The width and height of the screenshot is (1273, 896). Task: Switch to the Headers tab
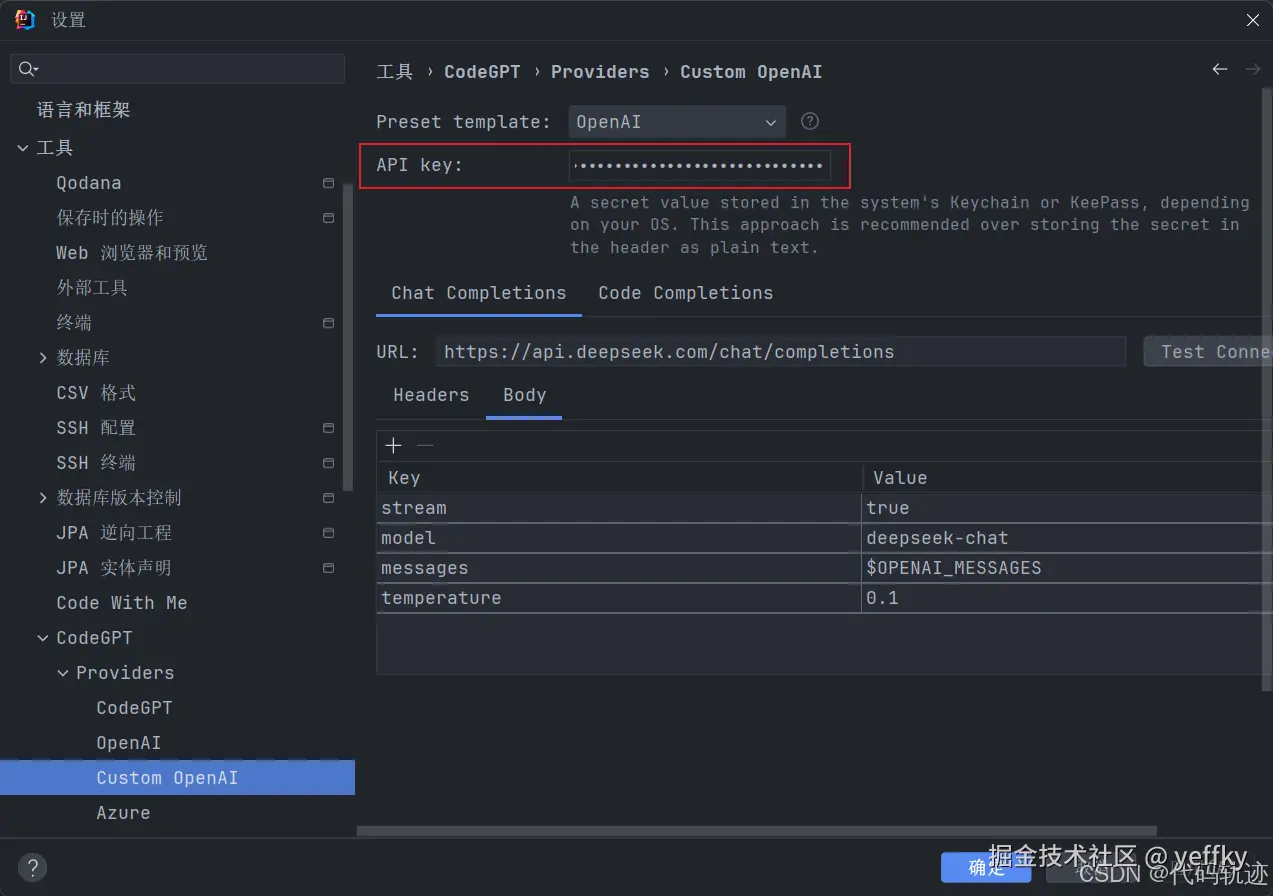pos(431,395)
